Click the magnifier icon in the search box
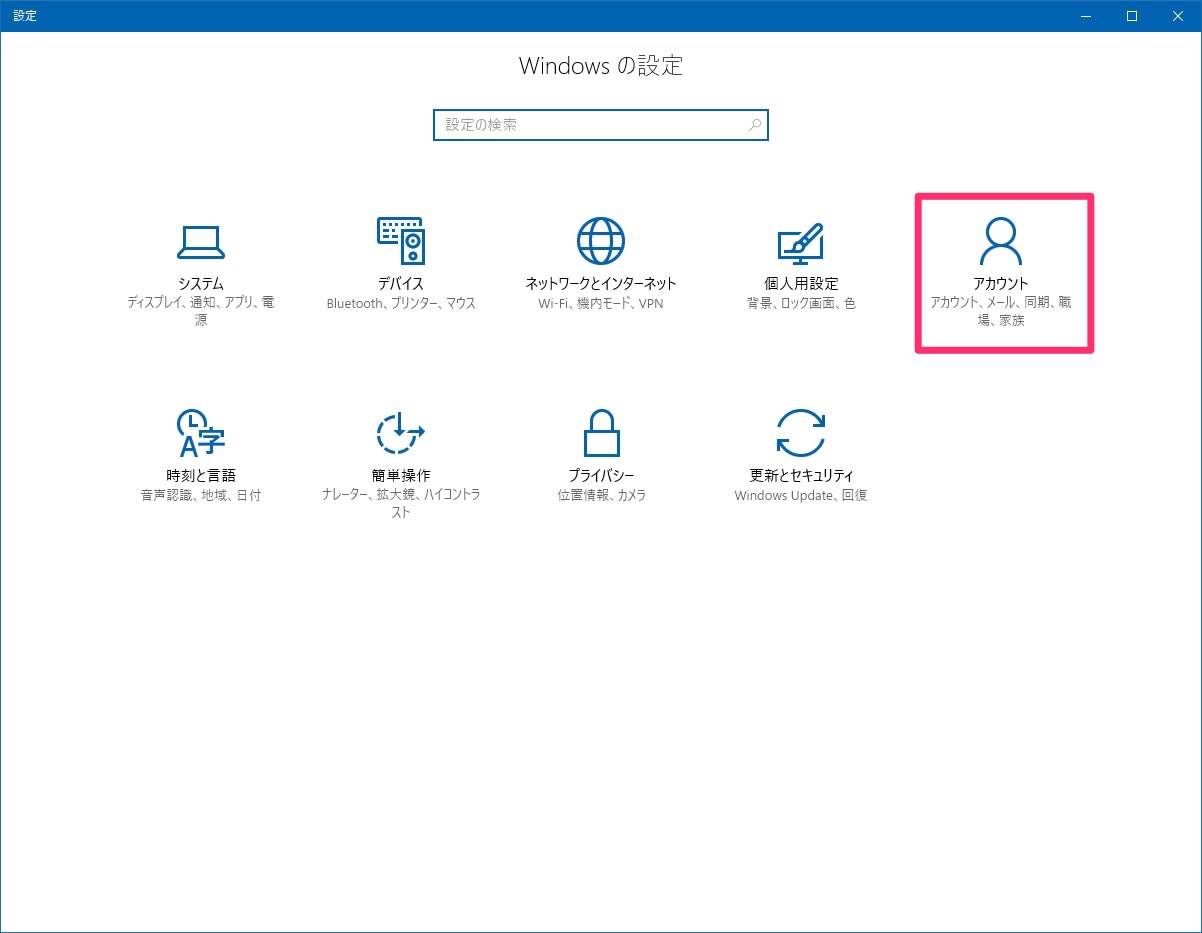The height and width of the screenshot is (933, 1202). [x=755, y=125]
